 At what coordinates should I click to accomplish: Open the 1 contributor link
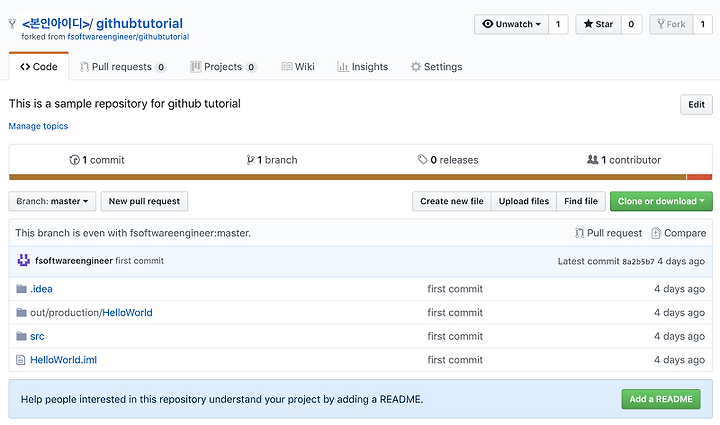point(624,160)
